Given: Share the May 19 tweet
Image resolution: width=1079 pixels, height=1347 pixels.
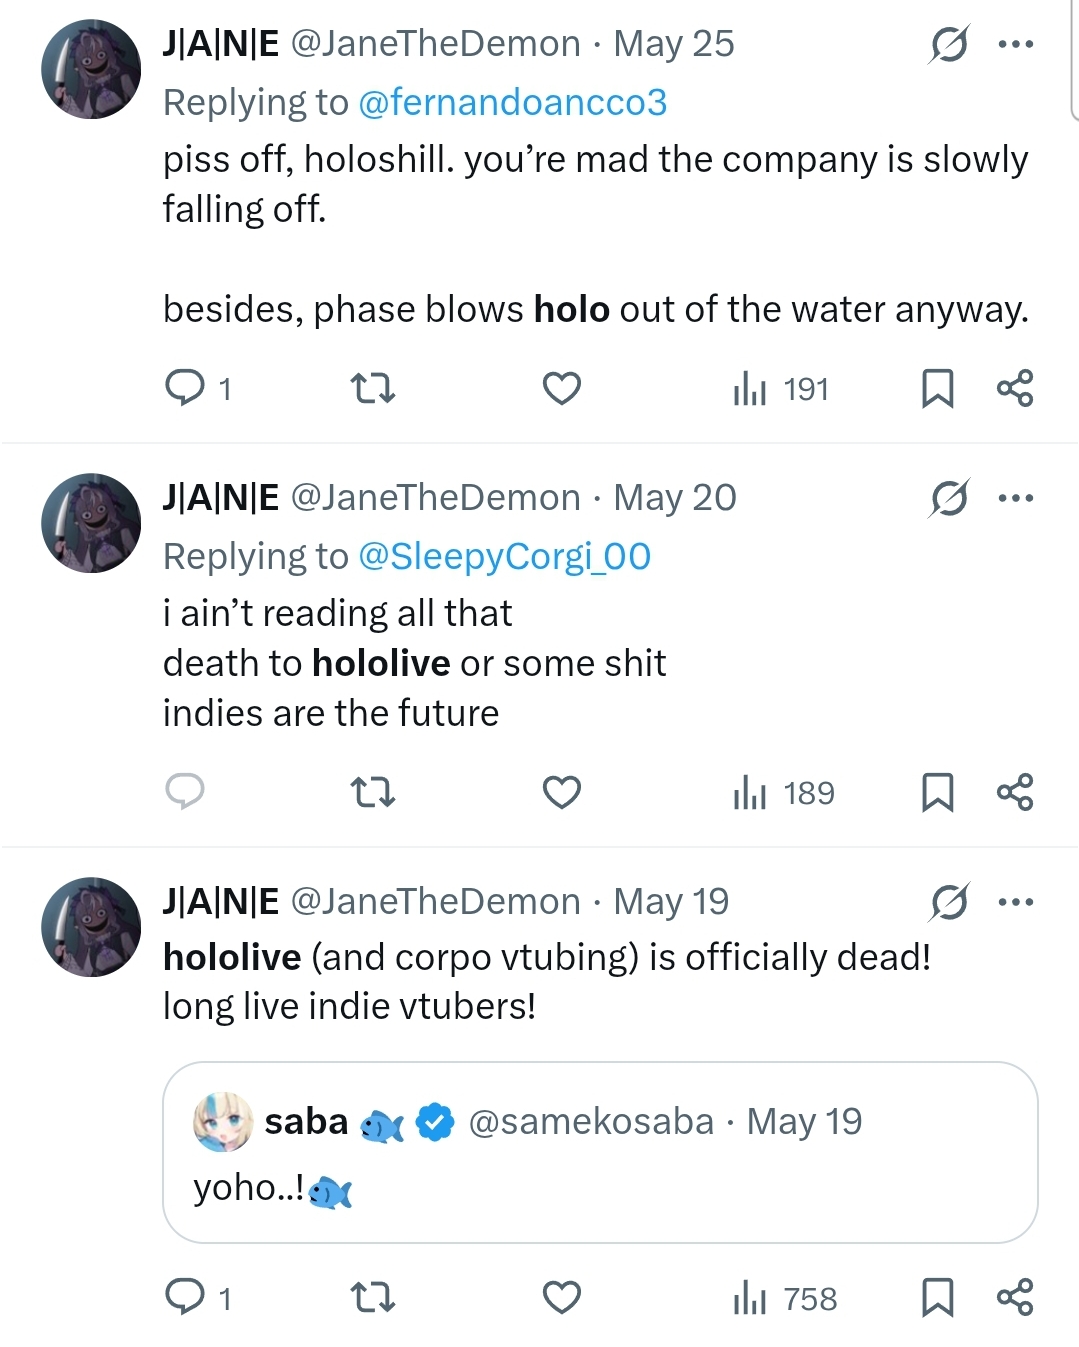Looking at the screenshot, I should 1015,1297.
